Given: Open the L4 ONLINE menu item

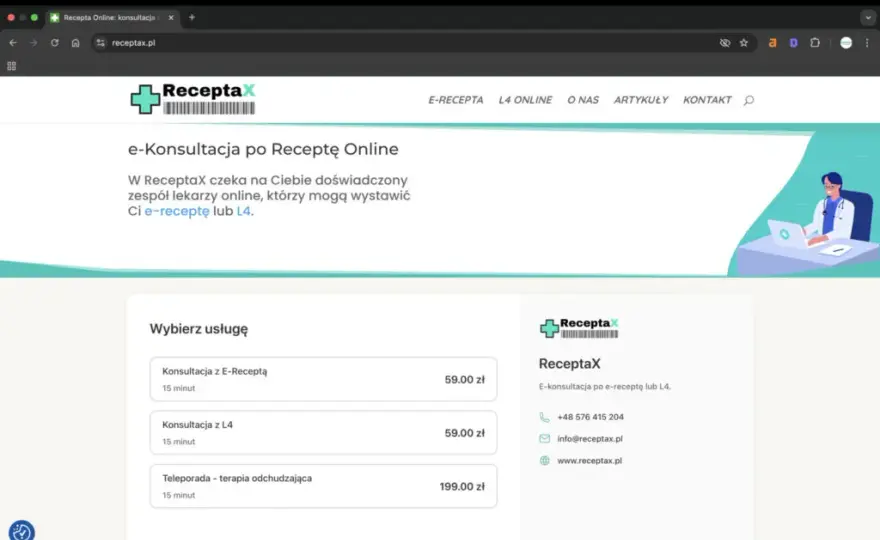Looking at the screenshot, I should click(525, 100).
